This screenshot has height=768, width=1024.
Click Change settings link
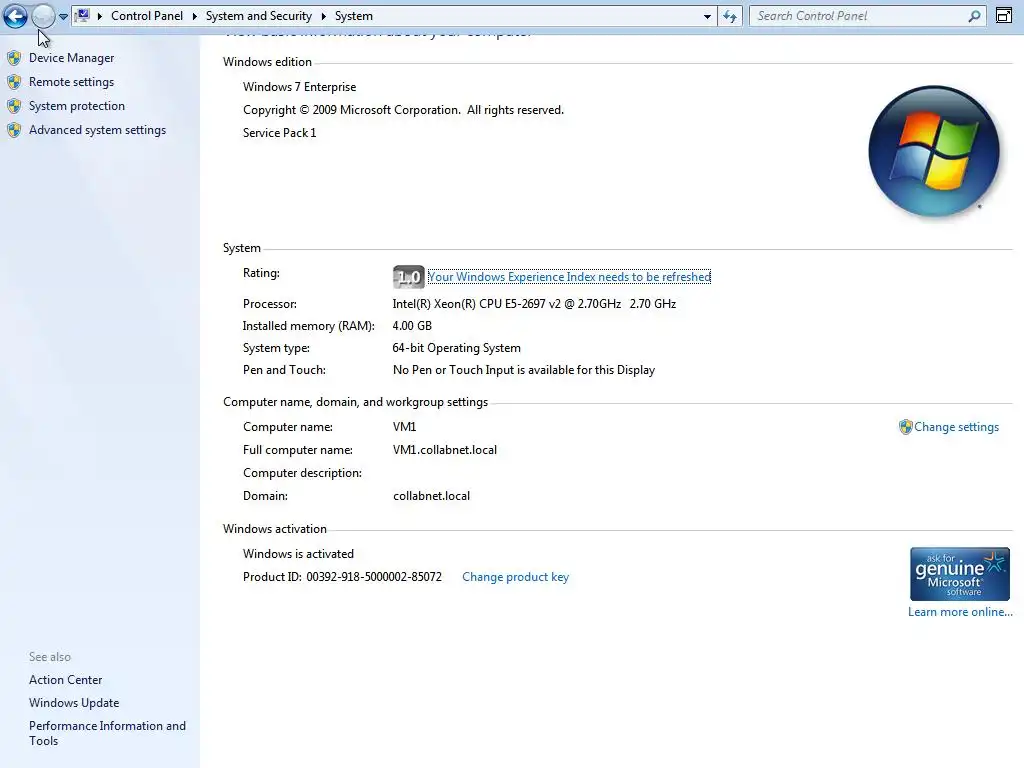point(956,427)
